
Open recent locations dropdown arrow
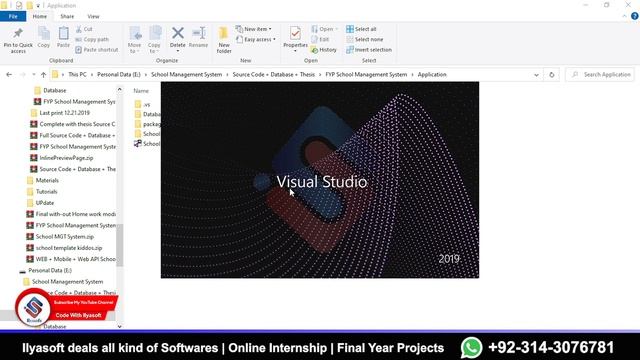[33, 75]
